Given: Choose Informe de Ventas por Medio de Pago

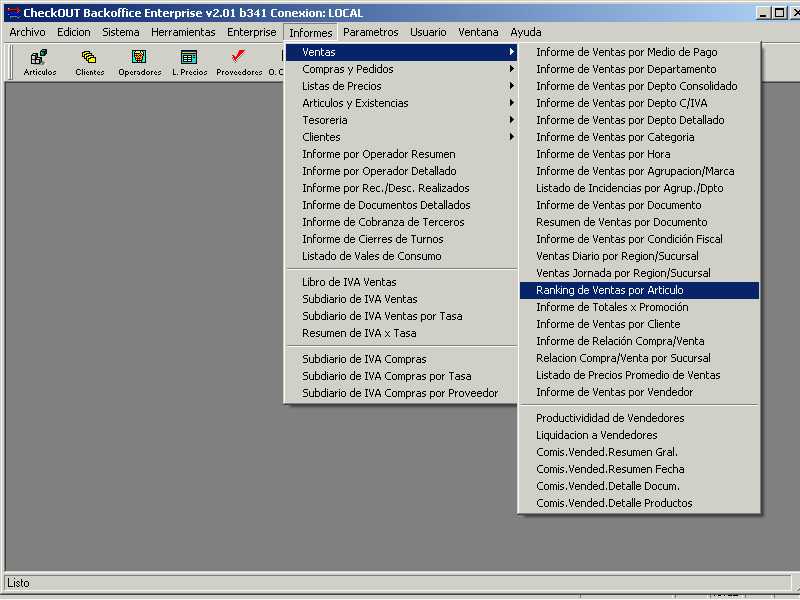Looking at the screenshot, I should tap(639, 52).
